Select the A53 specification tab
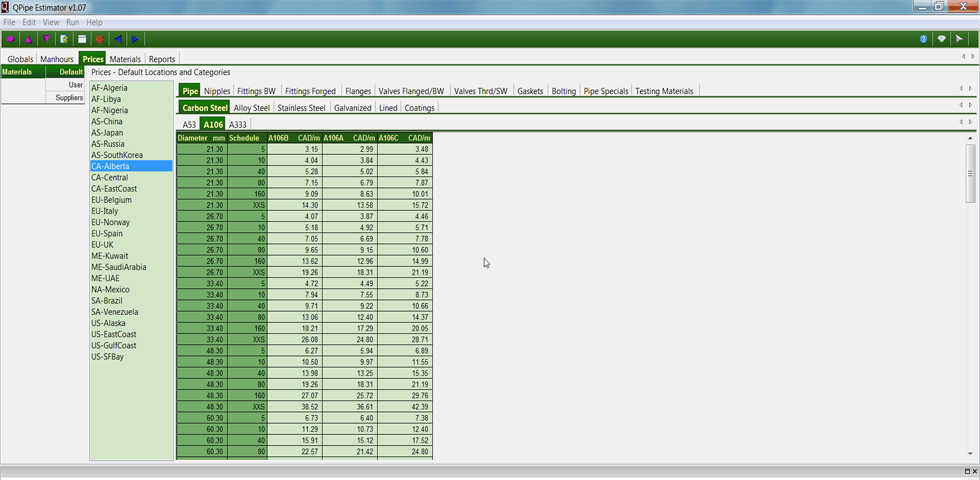This screenshot has height=480, width=980. [189, 124]
